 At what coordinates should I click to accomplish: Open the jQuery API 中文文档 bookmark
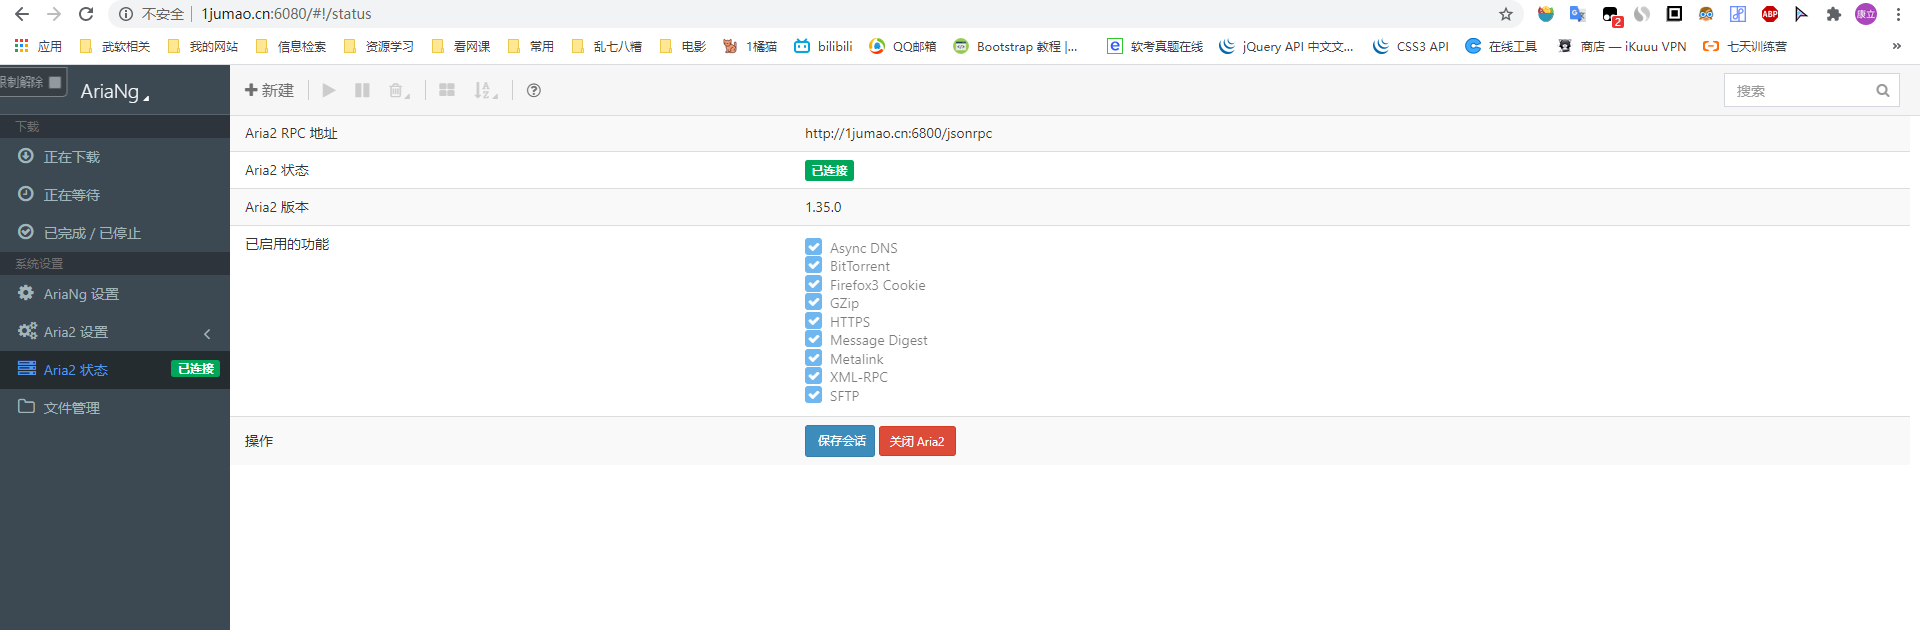point(1286,46)
